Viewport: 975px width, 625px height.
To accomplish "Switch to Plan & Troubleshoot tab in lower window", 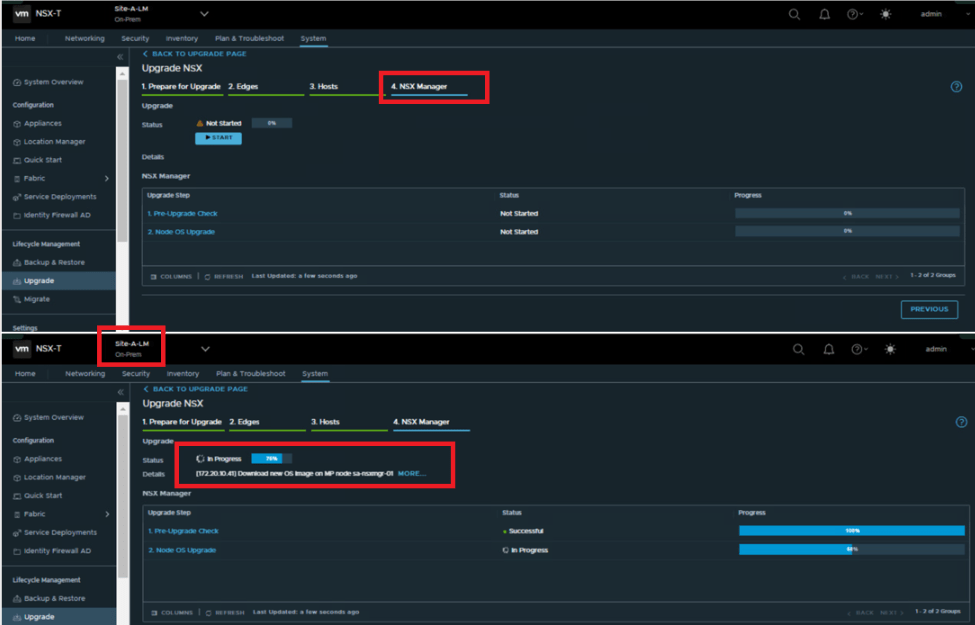I will [251, 373].
